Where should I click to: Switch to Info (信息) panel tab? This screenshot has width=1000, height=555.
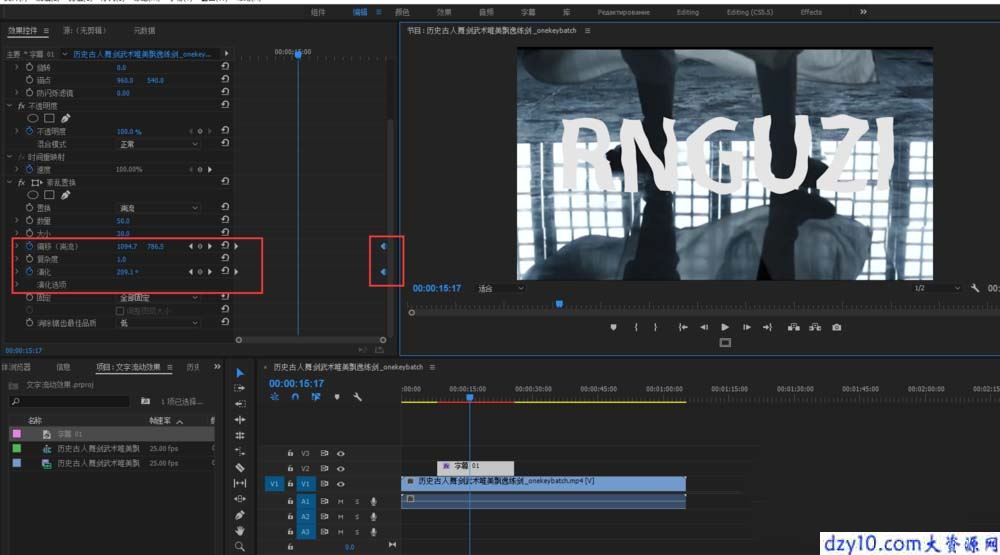coord(63,367)
